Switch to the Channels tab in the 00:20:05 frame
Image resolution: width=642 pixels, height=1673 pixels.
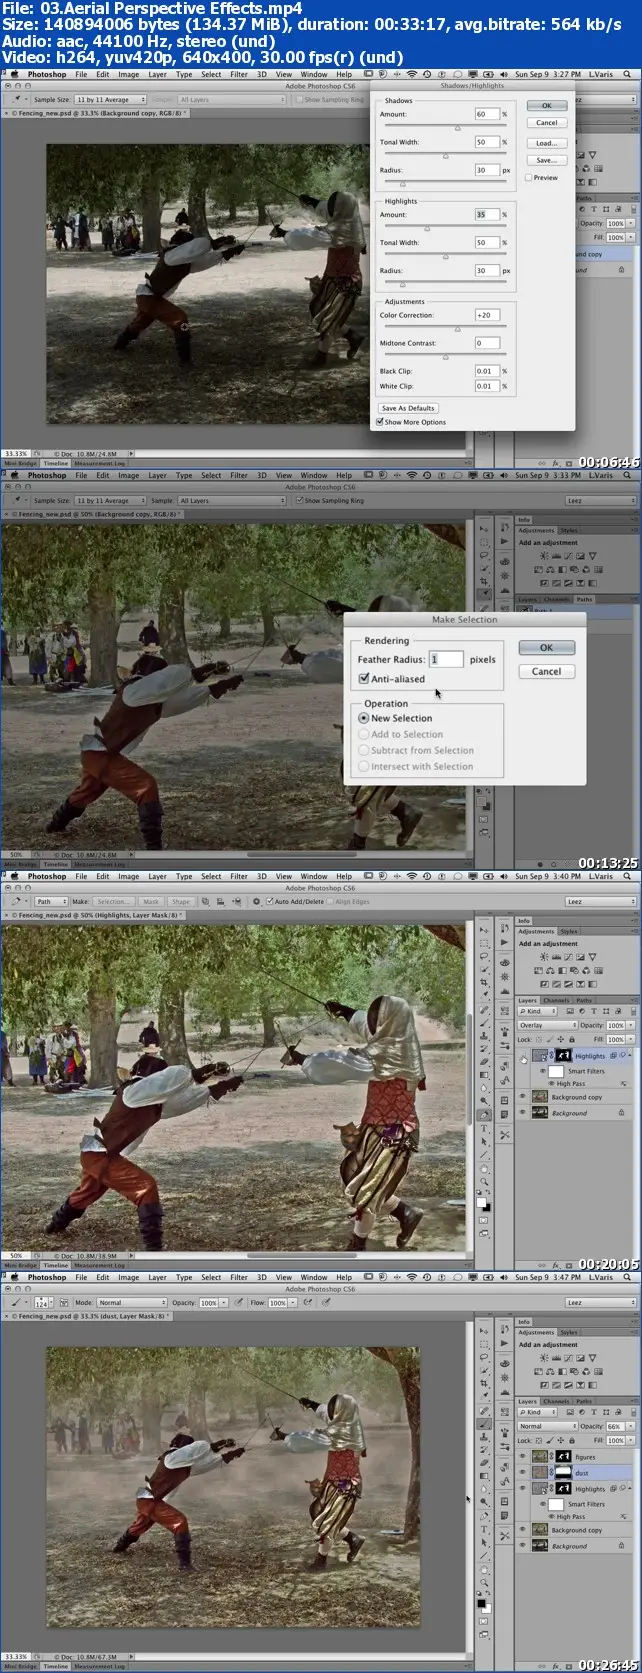tap(556, 1000)
